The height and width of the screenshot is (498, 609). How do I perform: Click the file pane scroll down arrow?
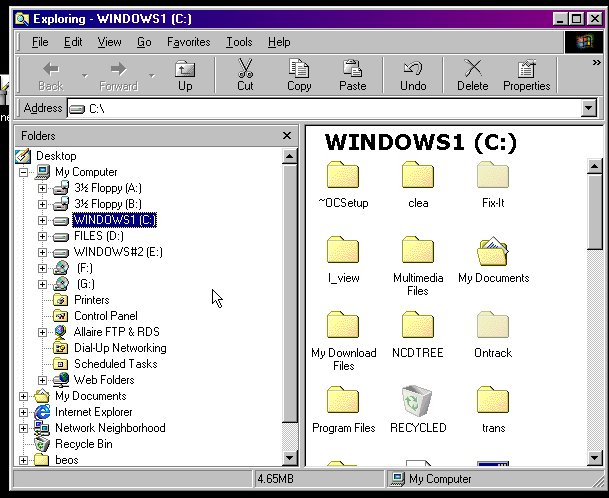pos(595,458)
